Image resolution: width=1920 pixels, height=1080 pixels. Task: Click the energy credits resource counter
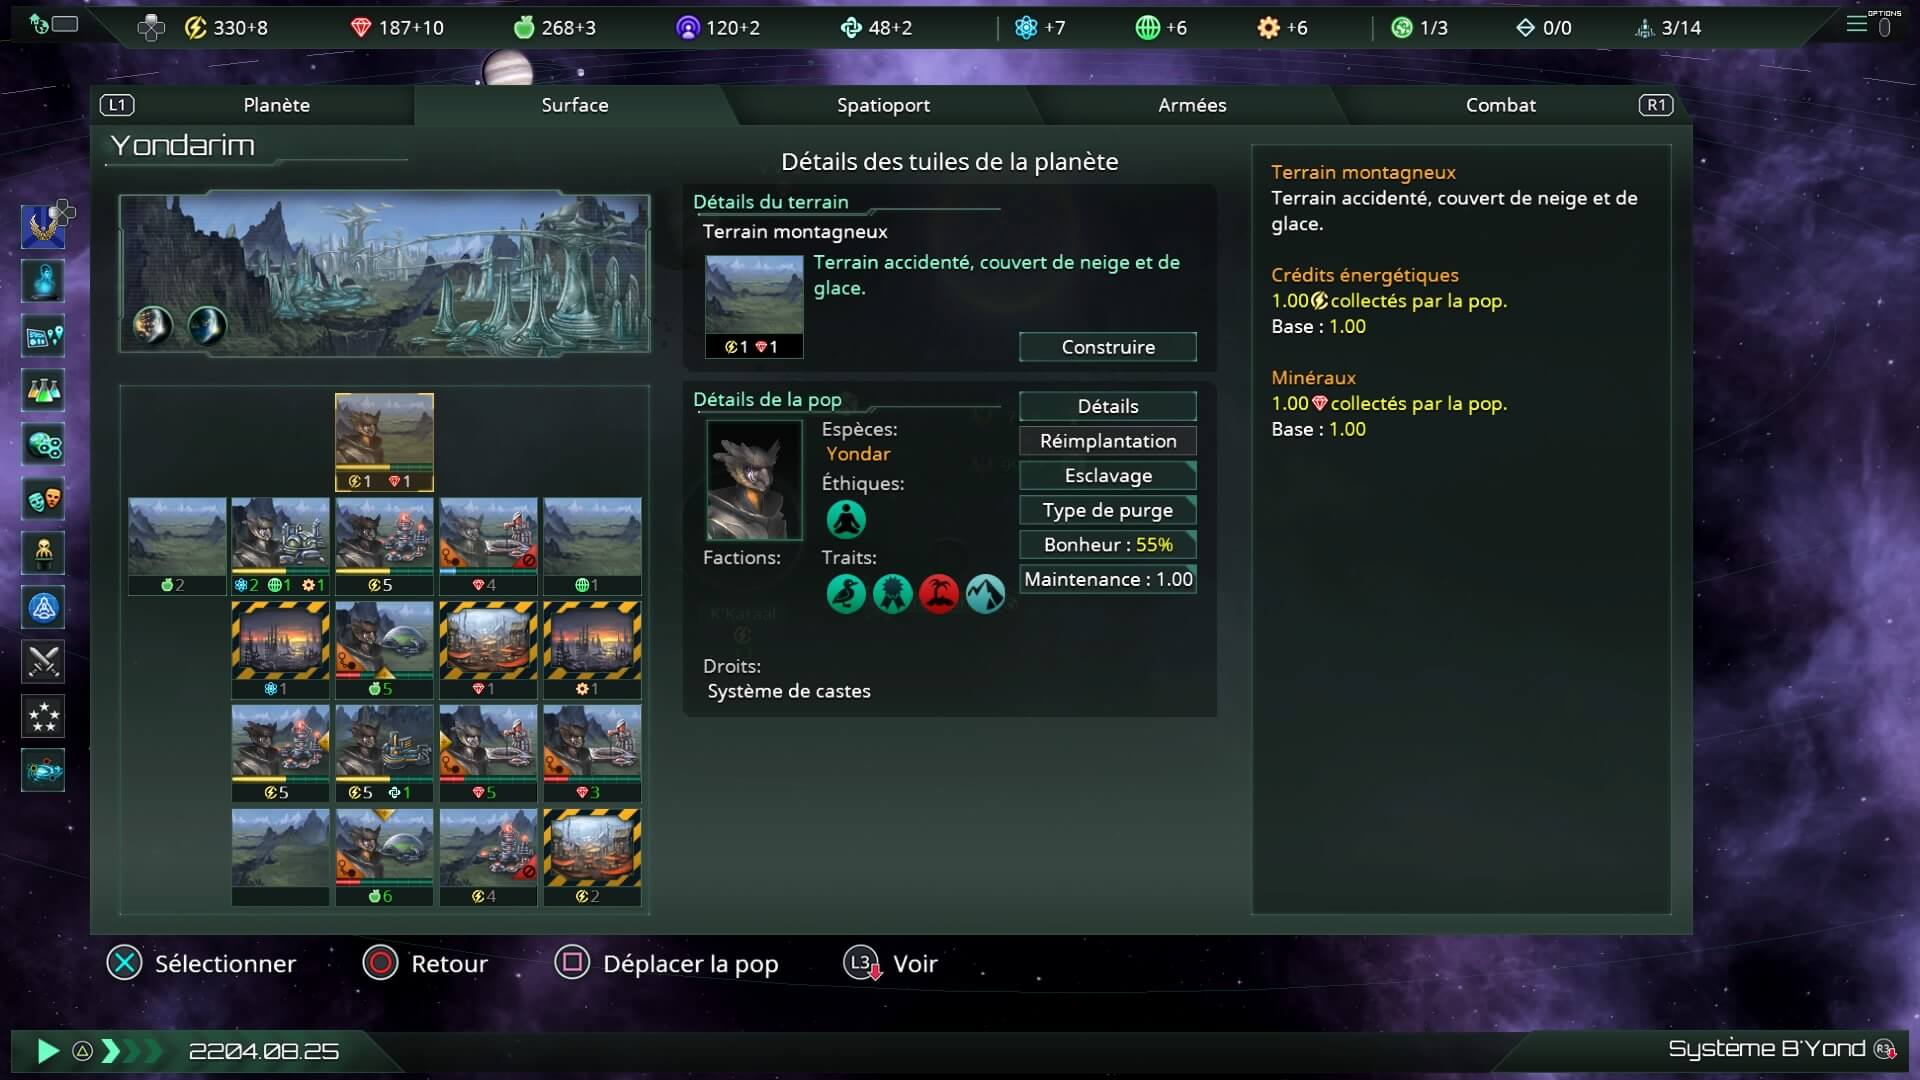point(226,28)
